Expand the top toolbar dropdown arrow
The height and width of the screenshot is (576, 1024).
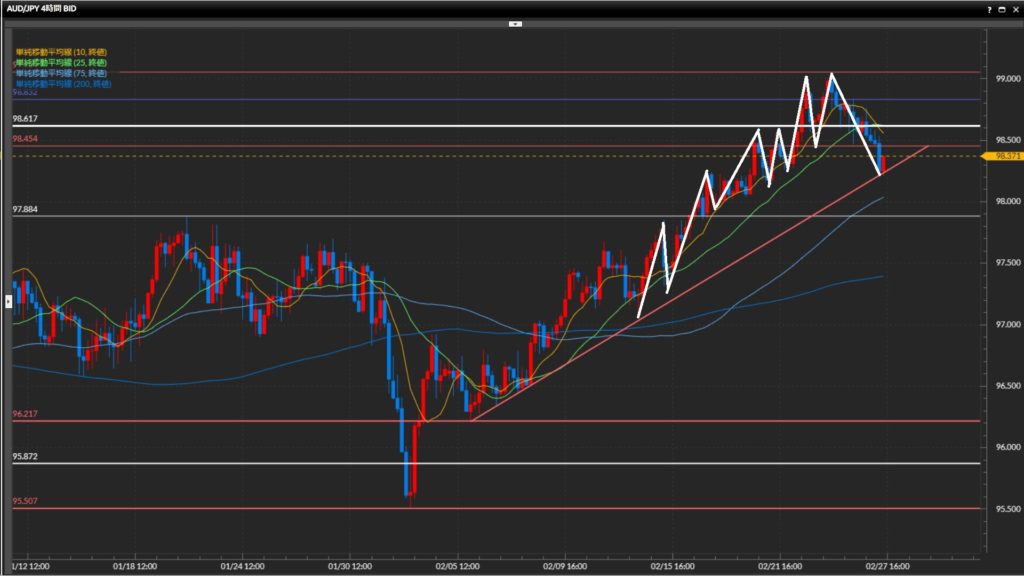point(514,22)
